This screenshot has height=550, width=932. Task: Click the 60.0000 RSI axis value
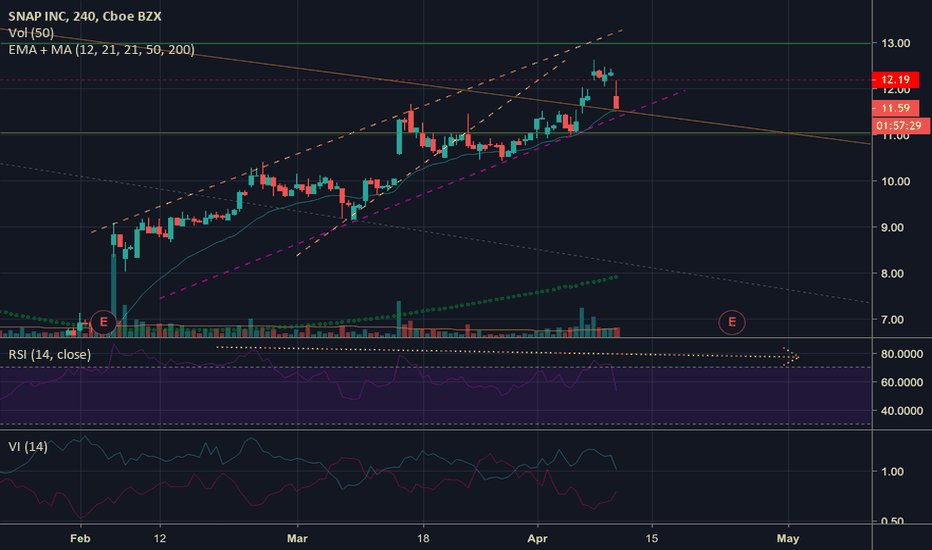point(902,382)
